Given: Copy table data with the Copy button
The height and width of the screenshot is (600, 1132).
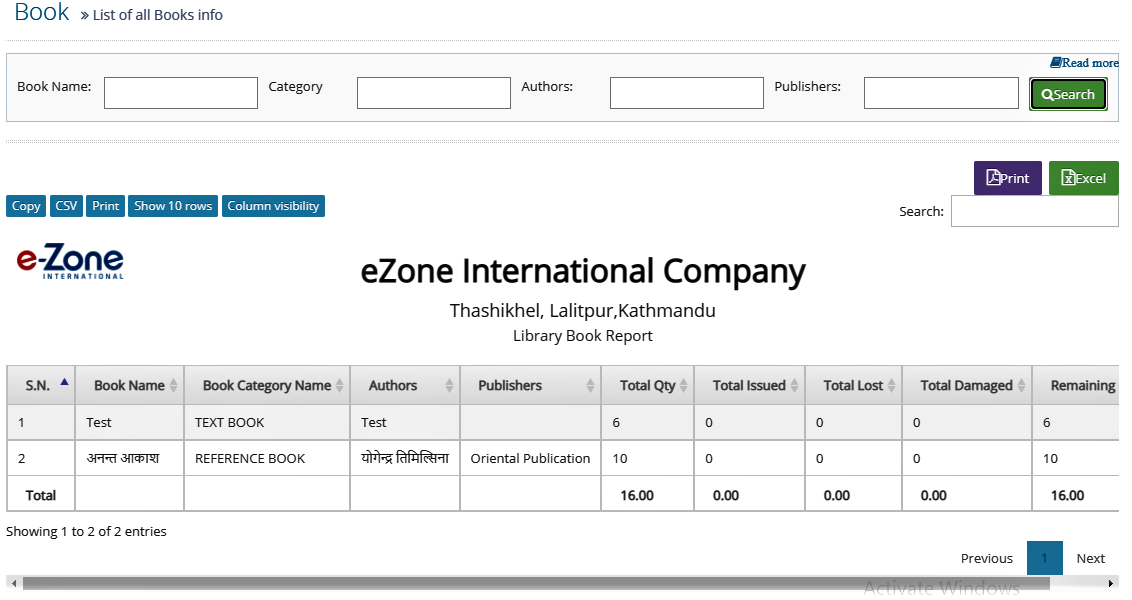Looking at the screenshot, I should pos(26,206).
